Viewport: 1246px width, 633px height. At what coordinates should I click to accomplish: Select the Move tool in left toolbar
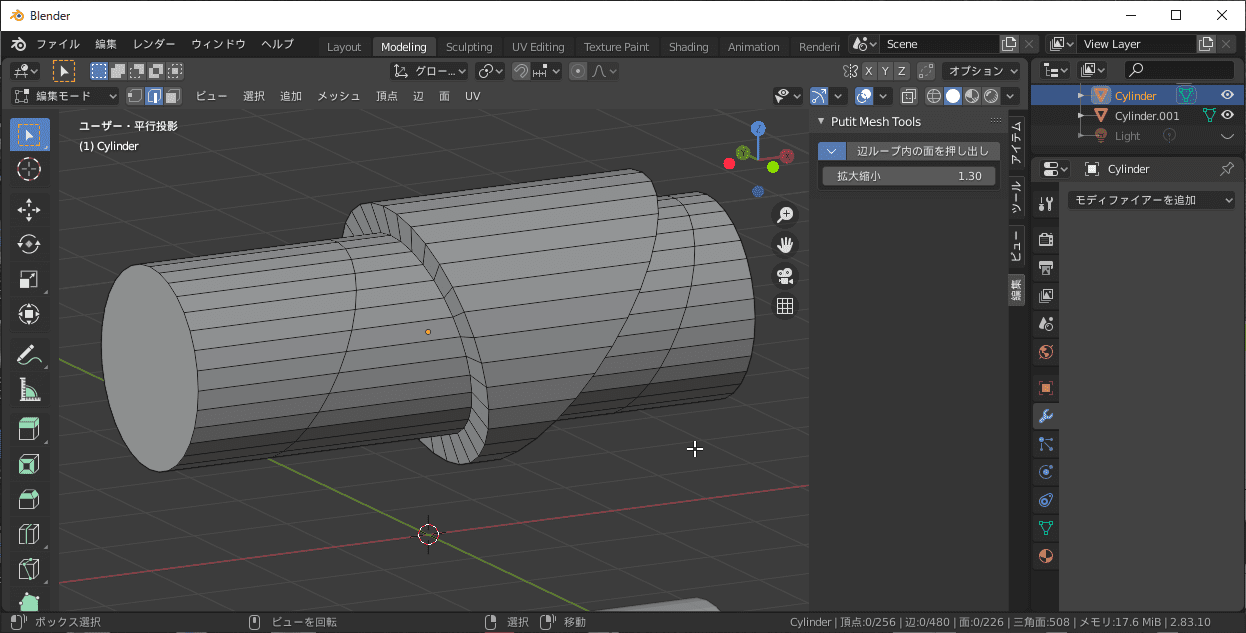tap(29, 209)
